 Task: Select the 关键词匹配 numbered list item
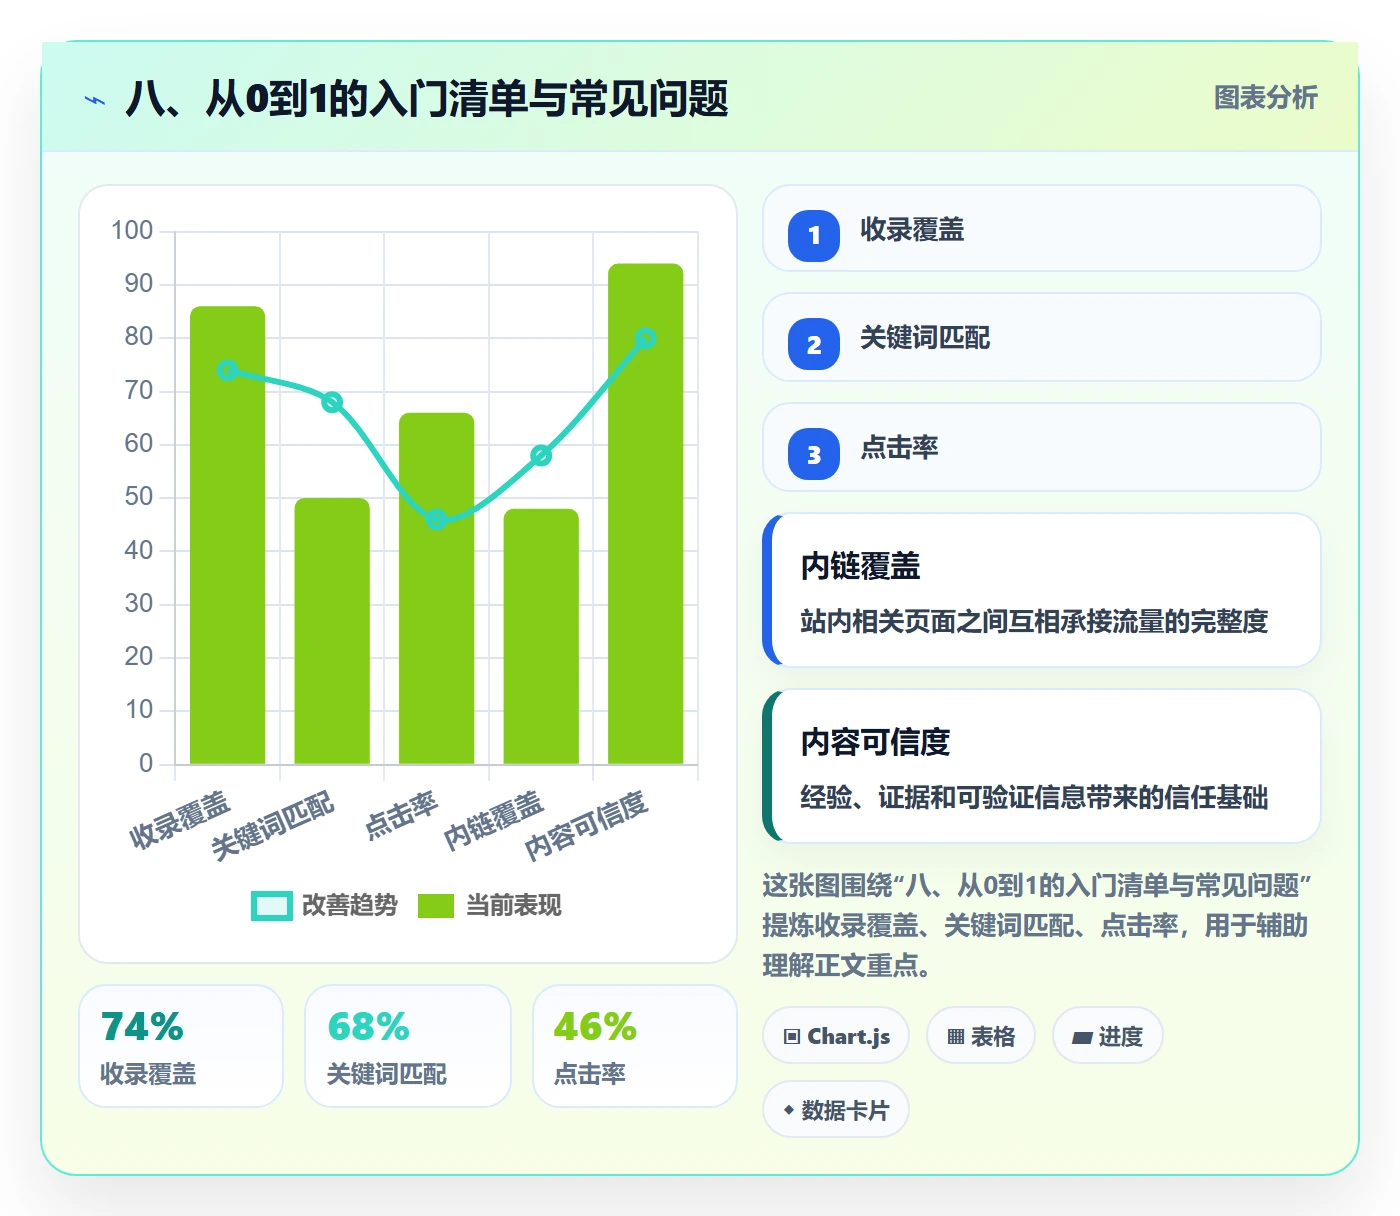(x=1042, y=337)
